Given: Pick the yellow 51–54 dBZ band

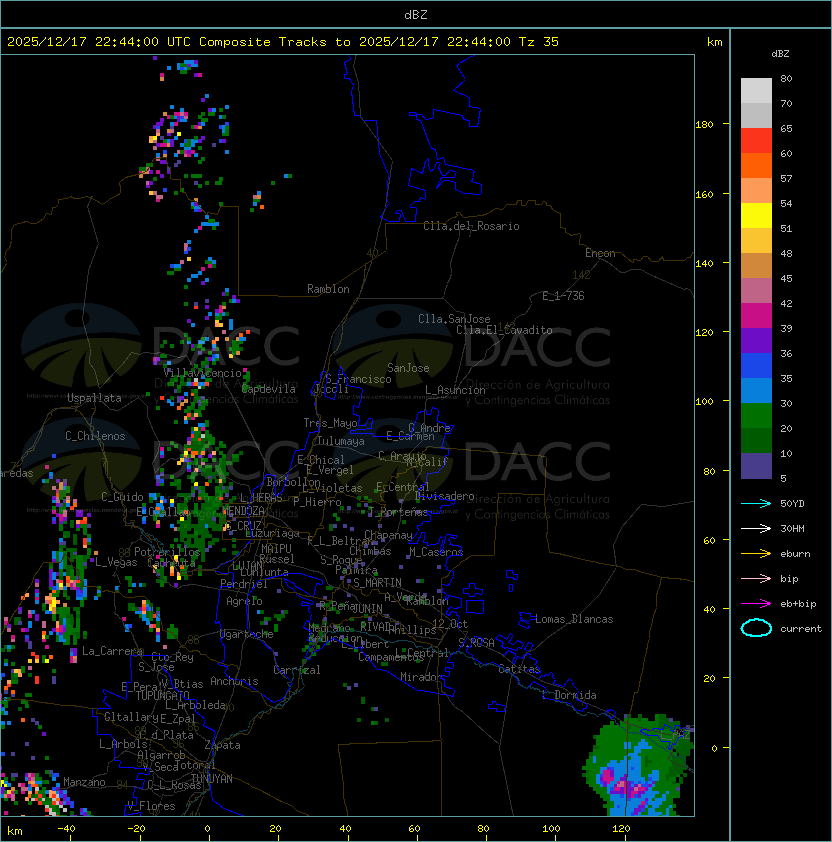Looking at the screenshot, I should [756, 215].
